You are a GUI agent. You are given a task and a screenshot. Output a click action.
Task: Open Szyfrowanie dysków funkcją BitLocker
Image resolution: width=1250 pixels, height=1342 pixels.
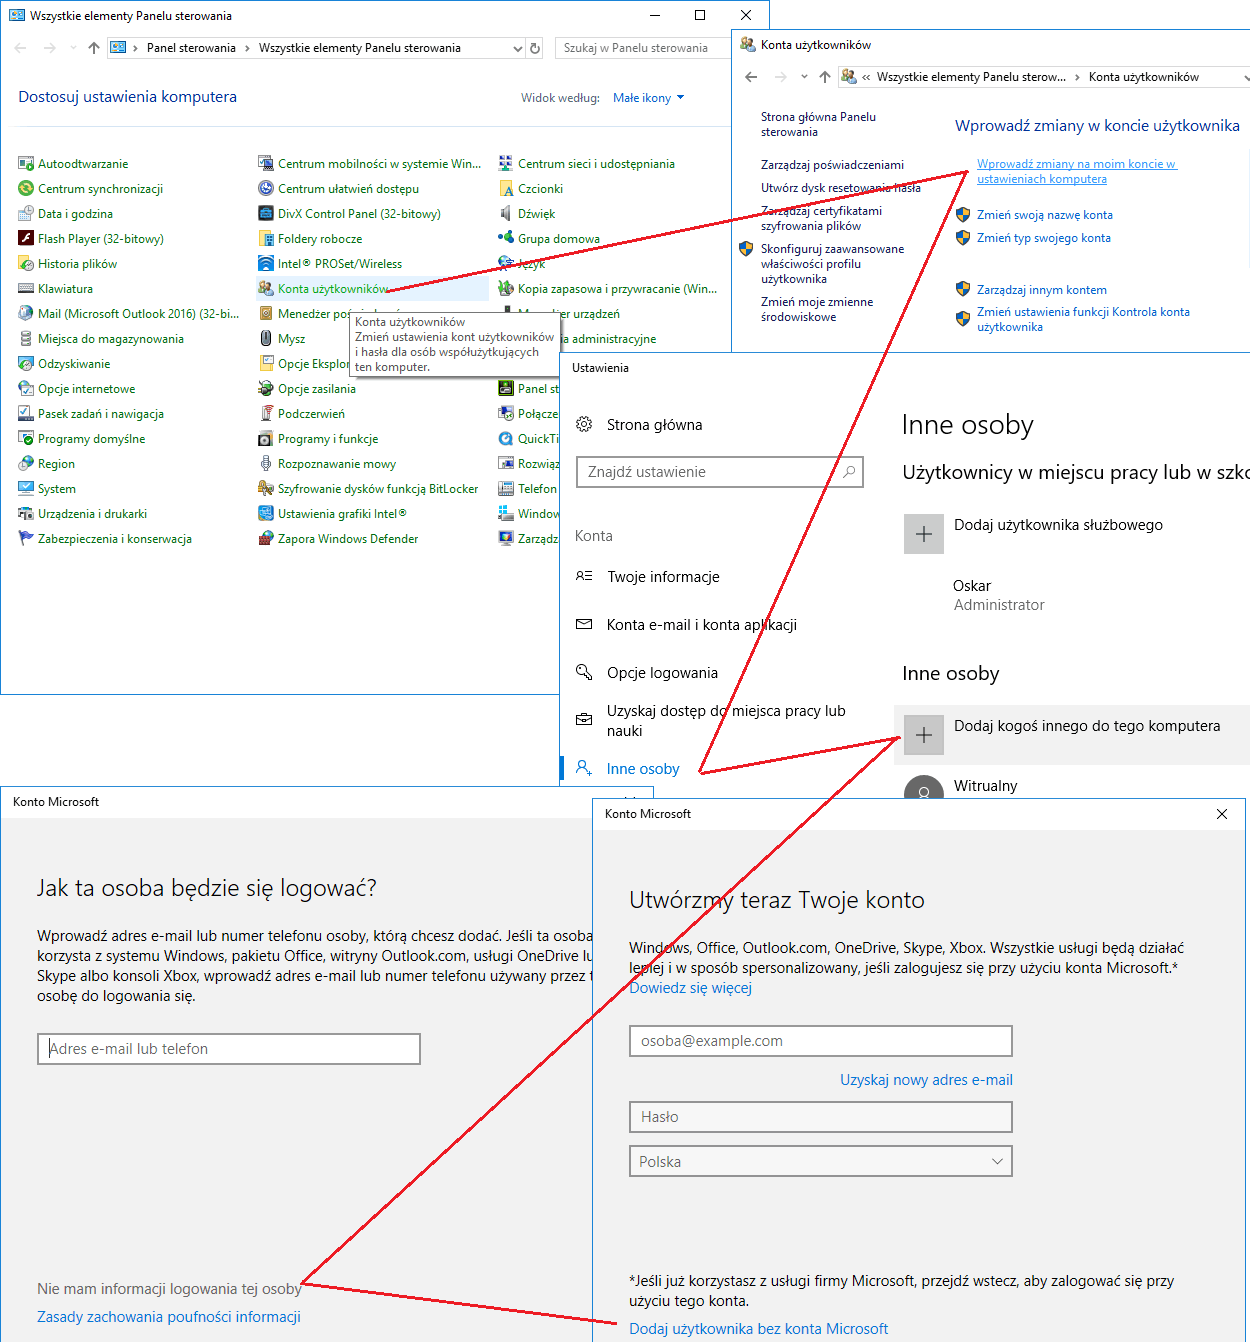coord(368,489)
